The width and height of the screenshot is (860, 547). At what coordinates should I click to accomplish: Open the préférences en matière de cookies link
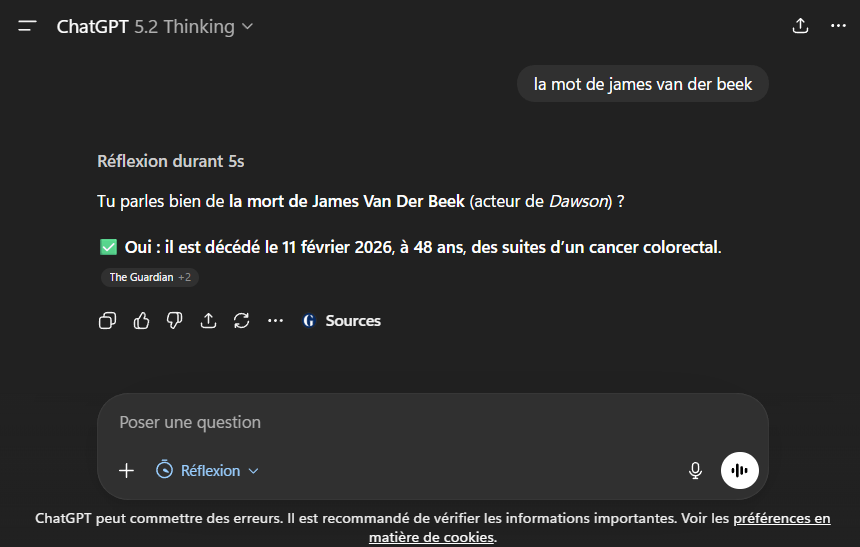pyautogui.click(x=599, y=527)
